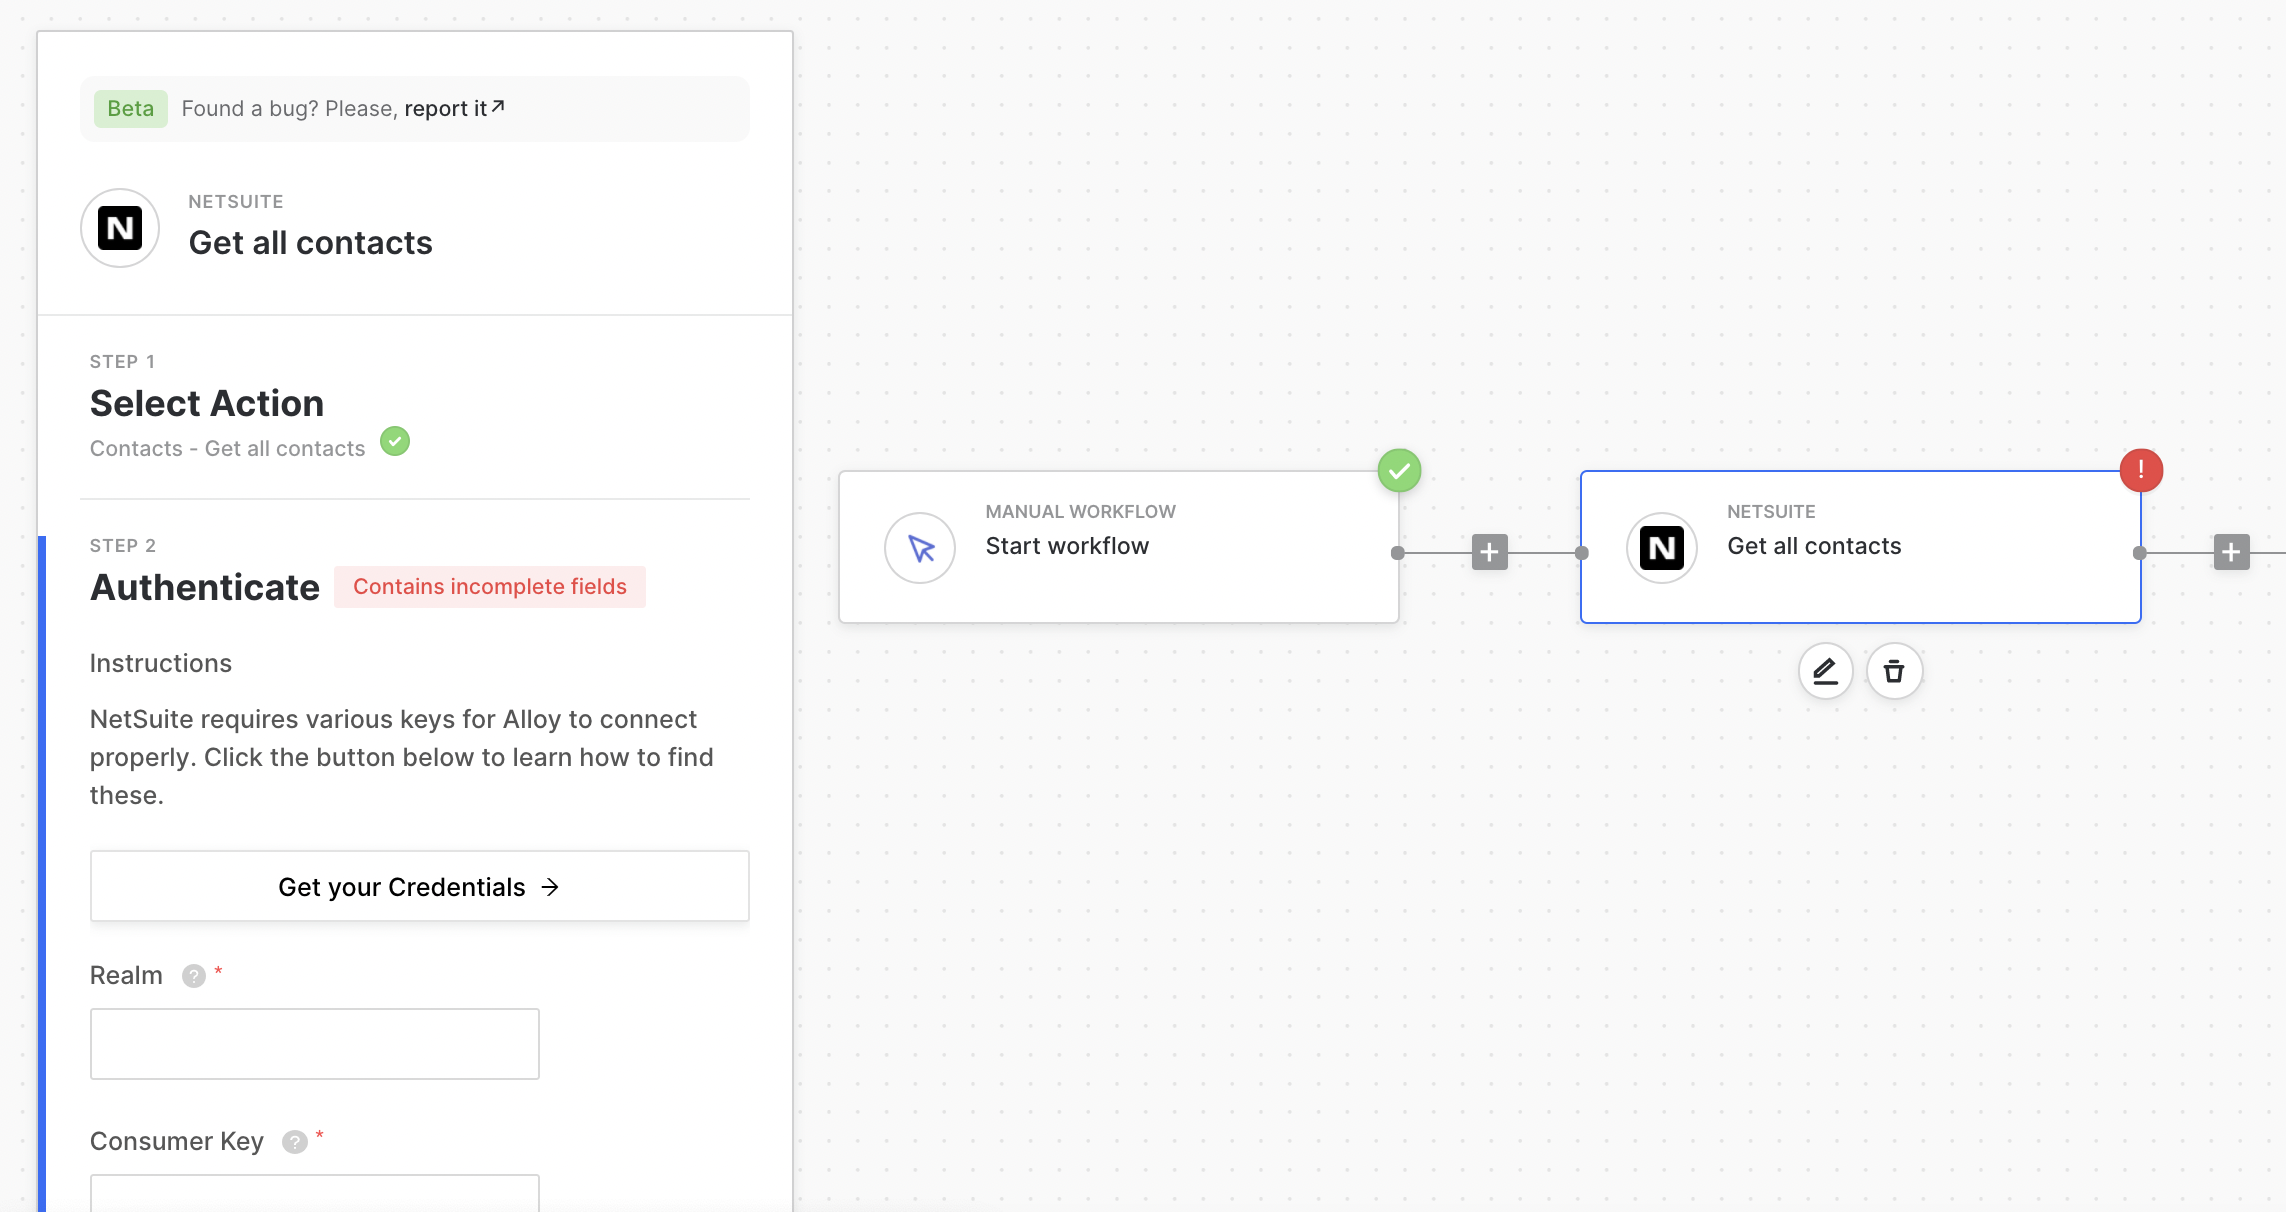Click the NetSuite N icon in the workflow node
Screen dimensions: 2286x1212
point(1661,548)
